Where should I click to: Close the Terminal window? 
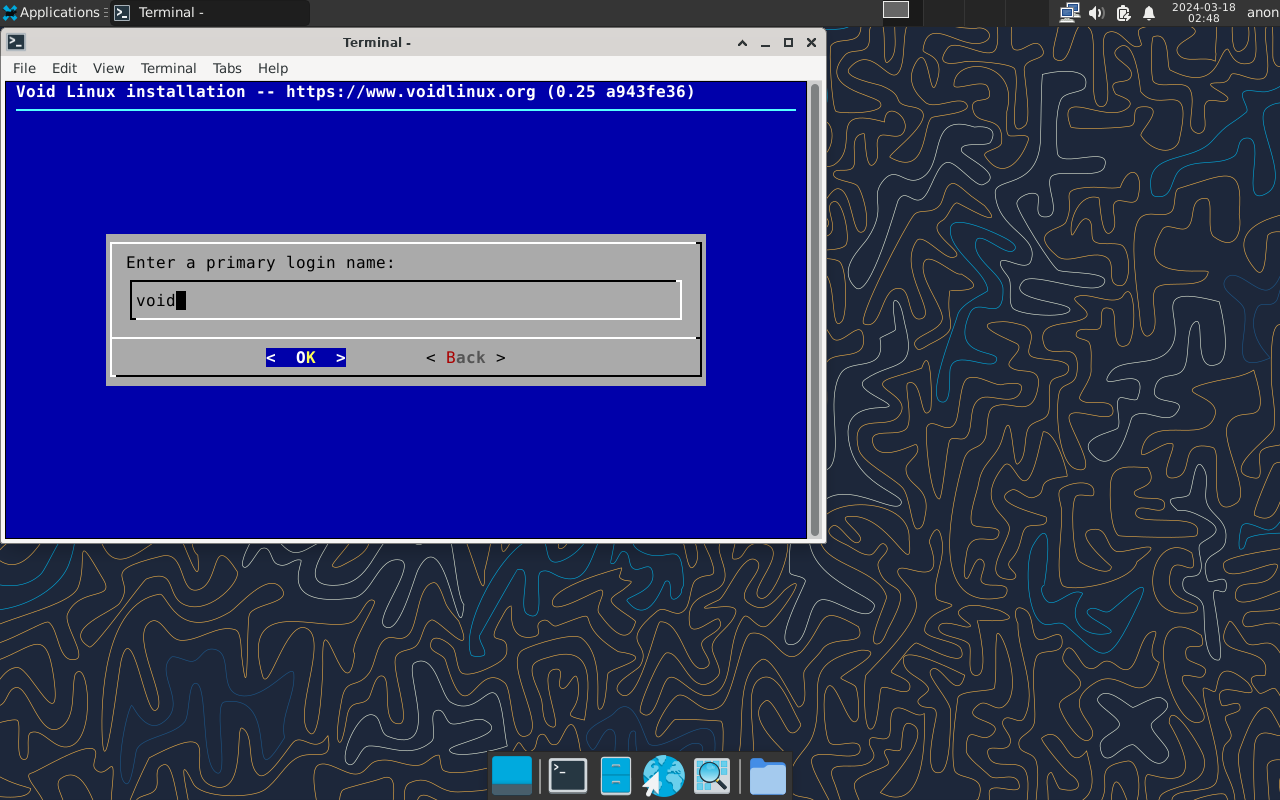coord(811,42)
